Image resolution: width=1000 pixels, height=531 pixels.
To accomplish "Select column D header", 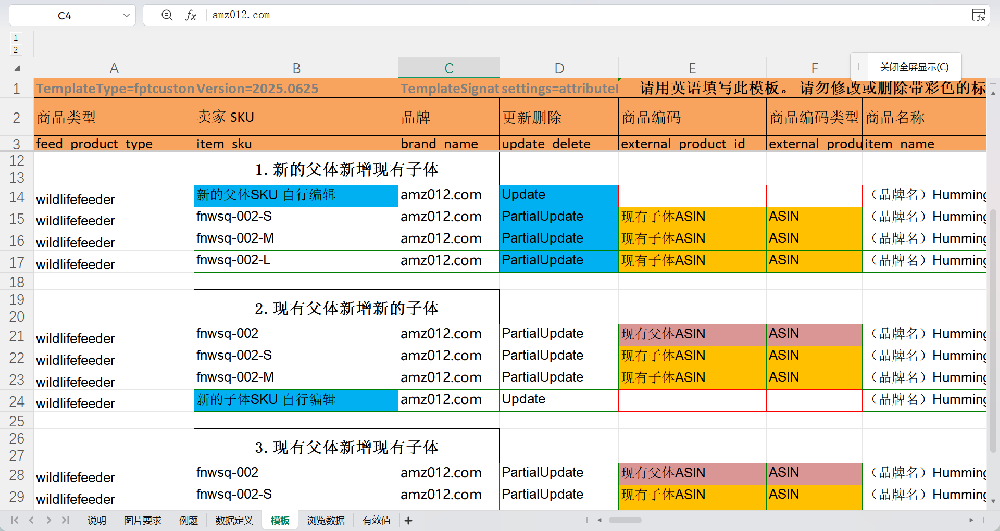I will 558,68.
